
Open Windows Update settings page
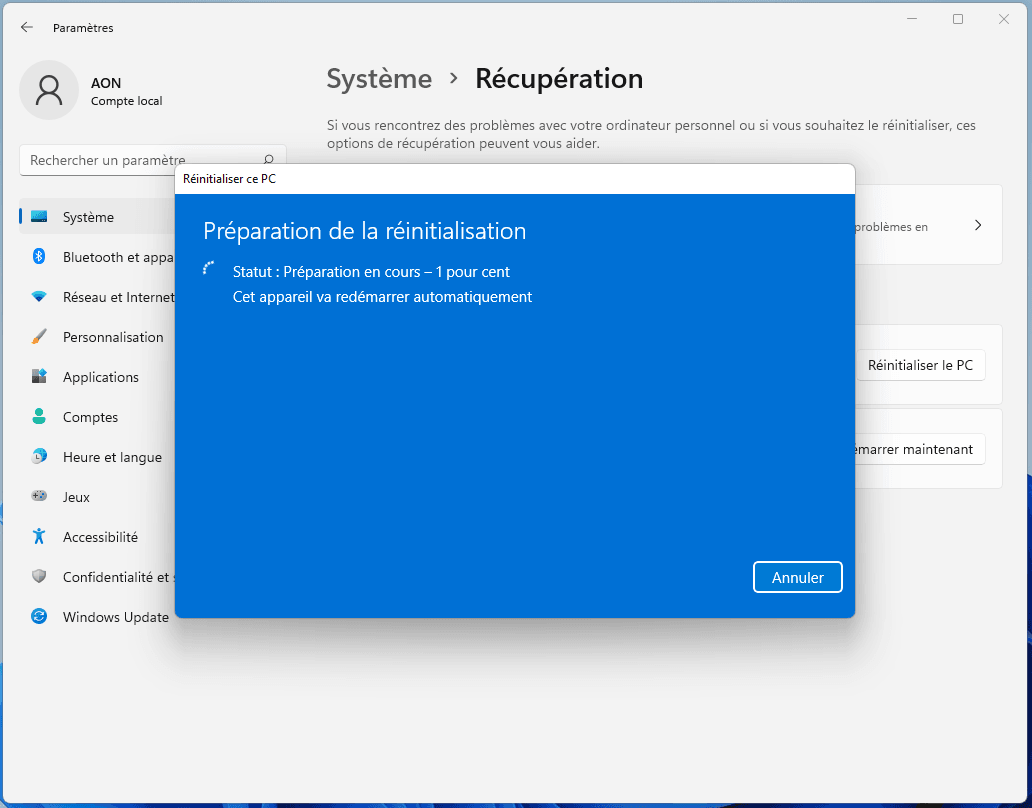[115, 617]
